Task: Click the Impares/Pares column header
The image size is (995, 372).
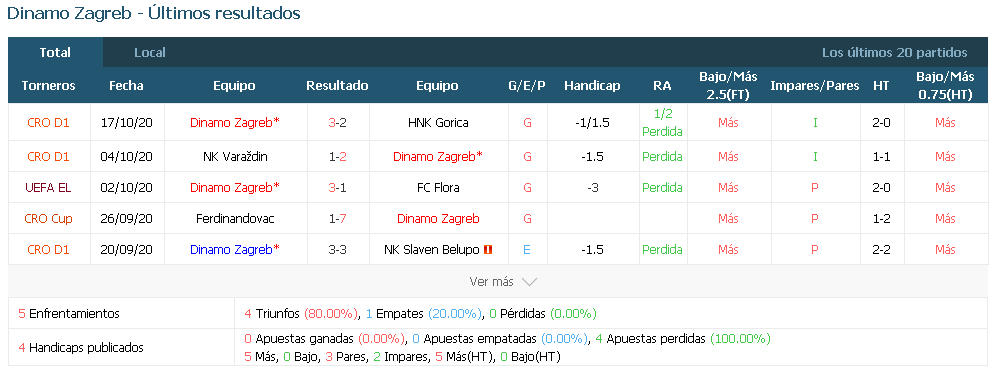Action: 815,86
